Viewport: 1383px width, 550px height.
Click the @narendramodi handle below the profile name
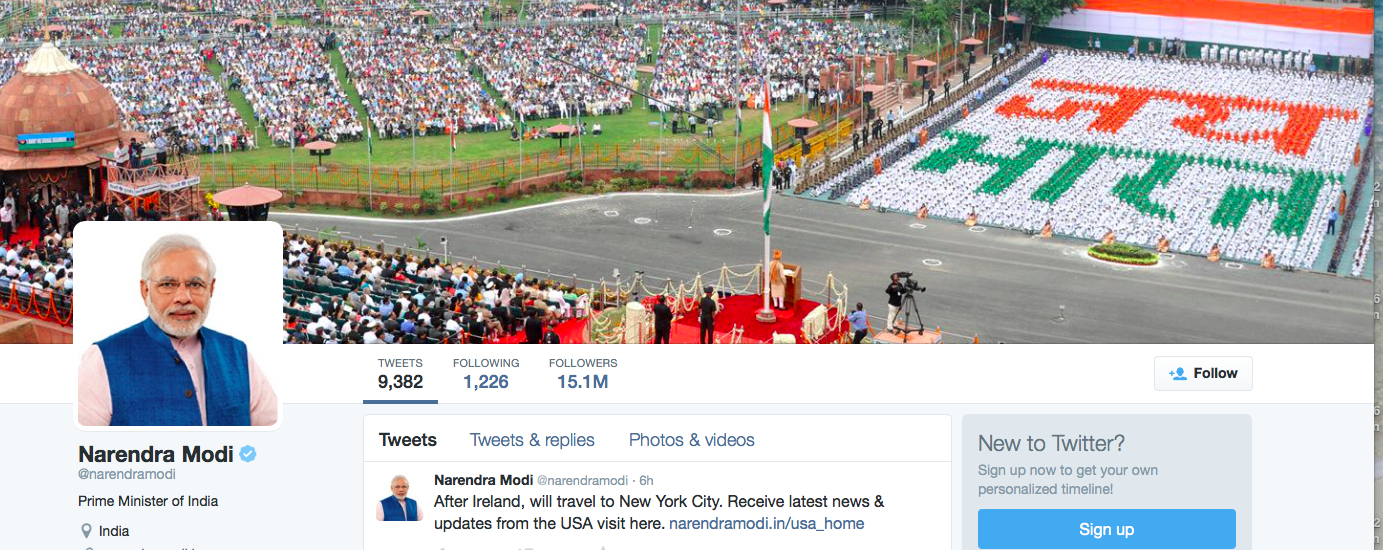[x=127, y=474]
